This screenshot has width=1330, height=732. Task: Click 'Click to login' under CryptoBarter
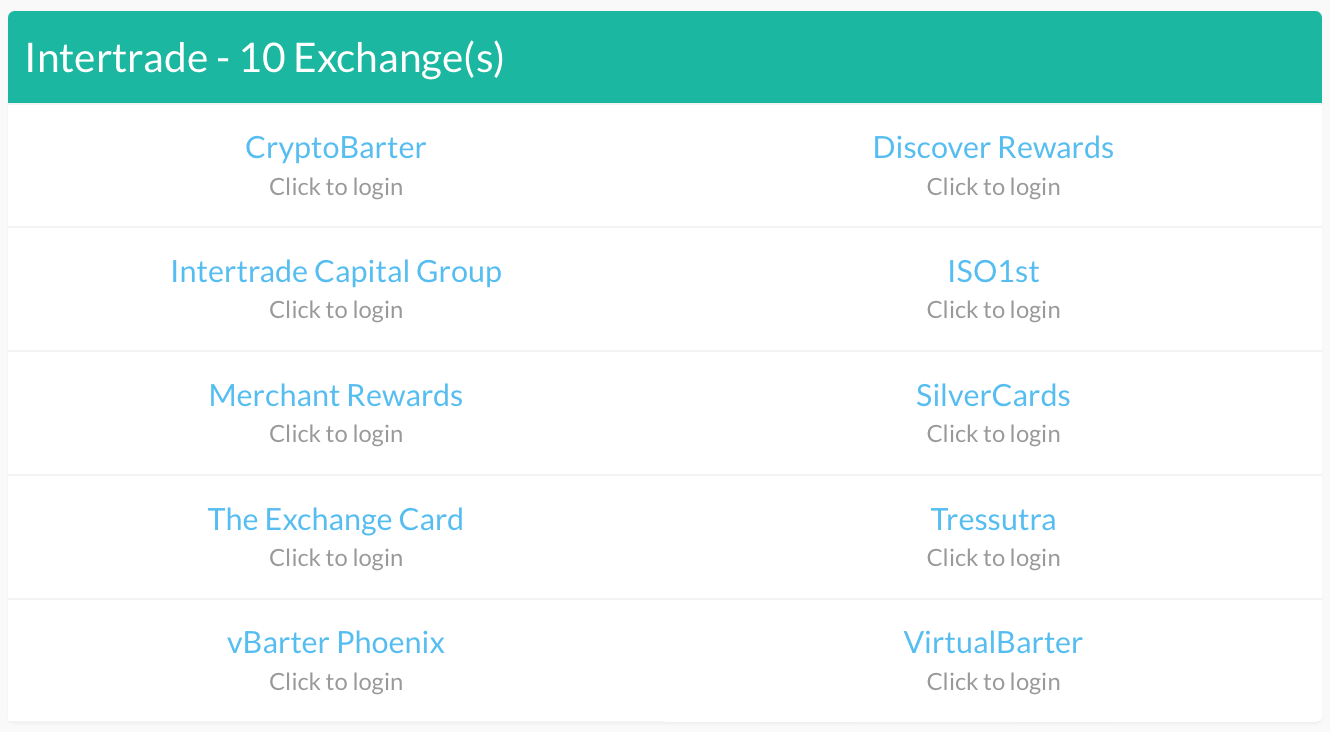pos(336,187)
